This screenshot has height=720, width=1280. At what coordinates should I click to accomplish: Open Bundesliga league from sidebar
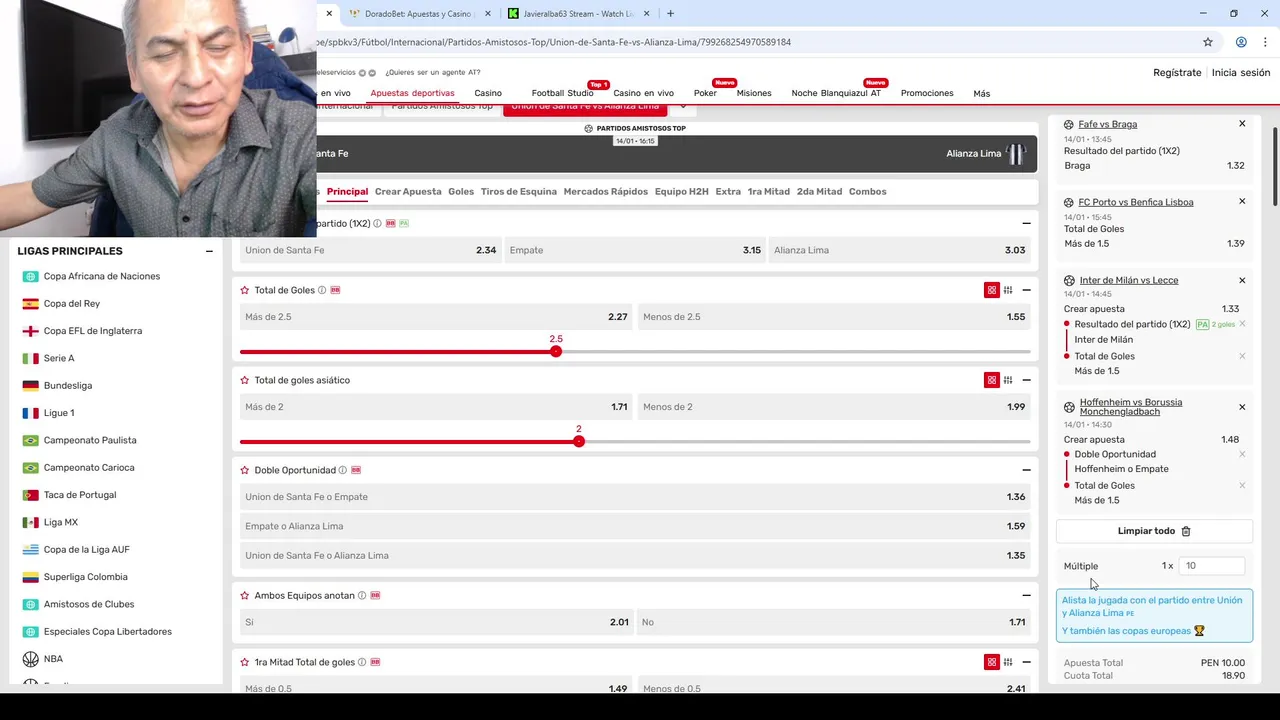68,385
